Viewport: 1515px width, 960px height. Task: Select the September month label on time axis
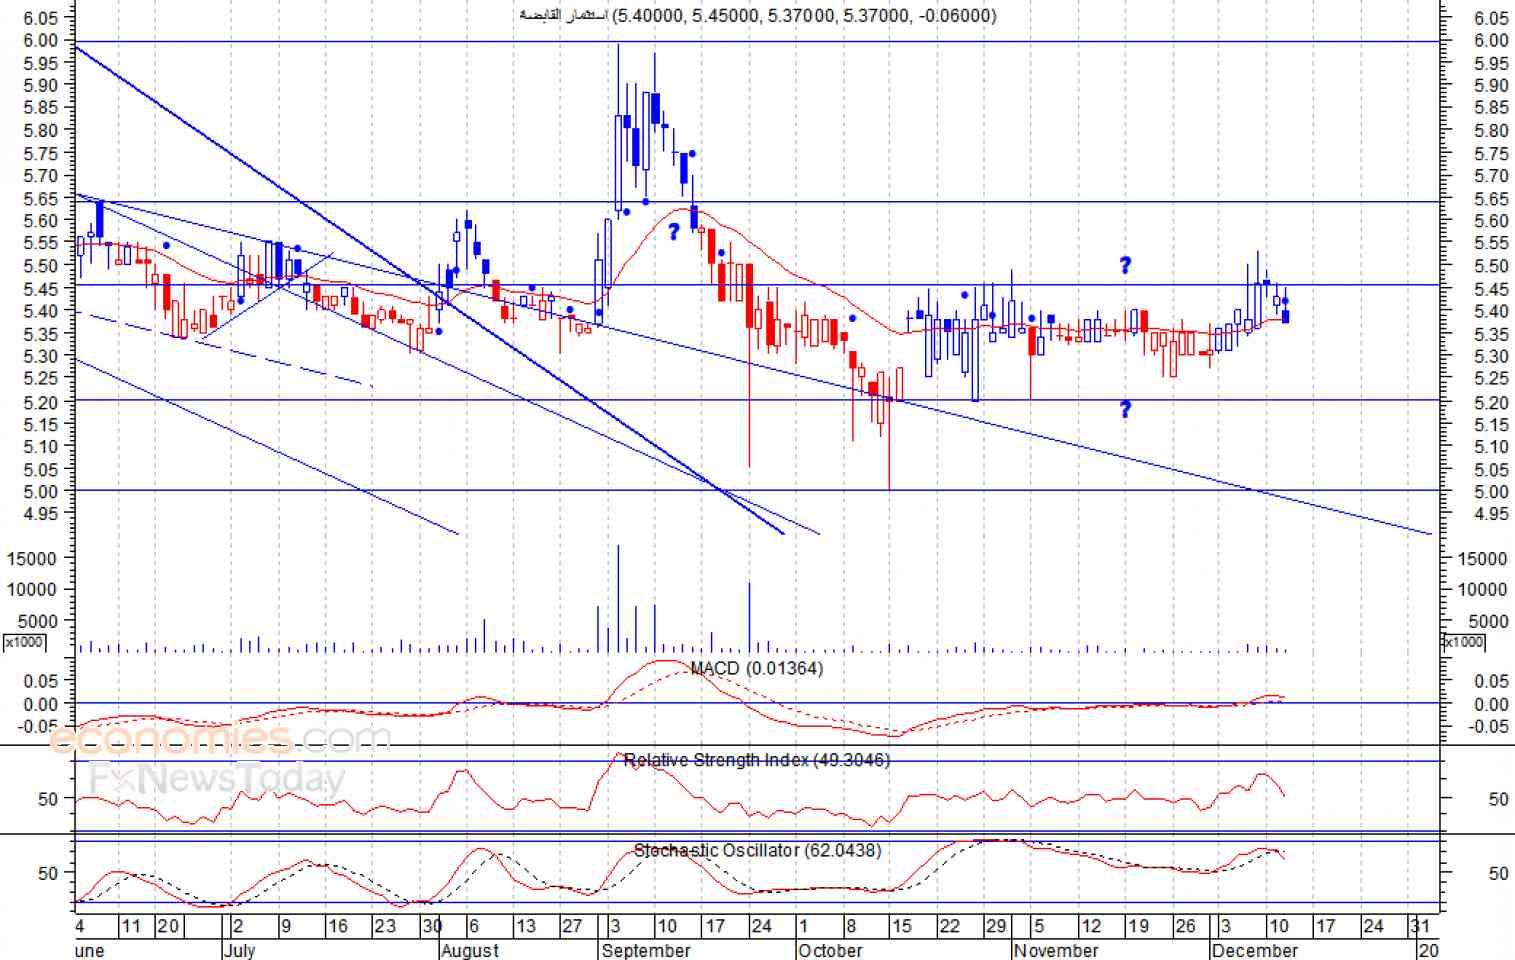[646, 950]
